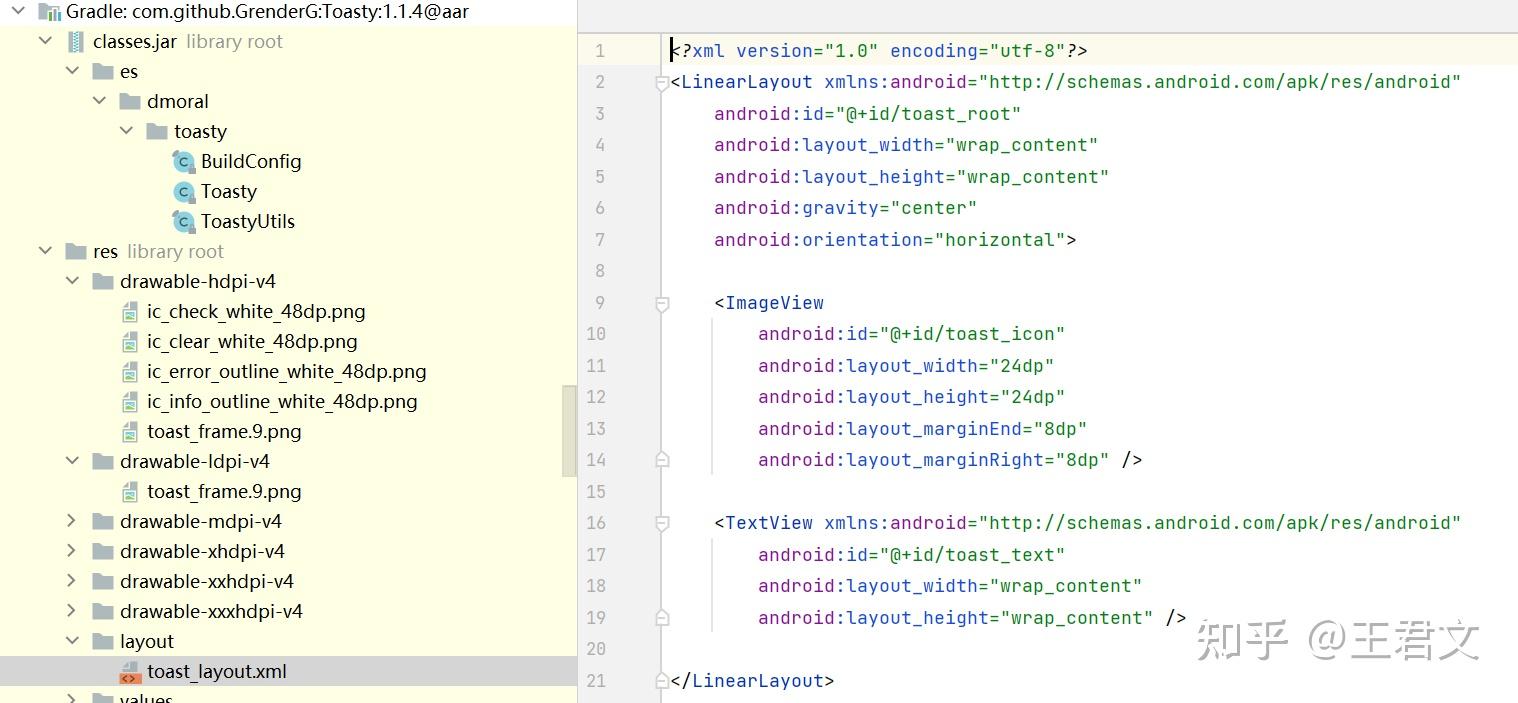This screenshot has height=703, width=1518.
Task: Fold the TextView tag block
Action: [661, 523]
